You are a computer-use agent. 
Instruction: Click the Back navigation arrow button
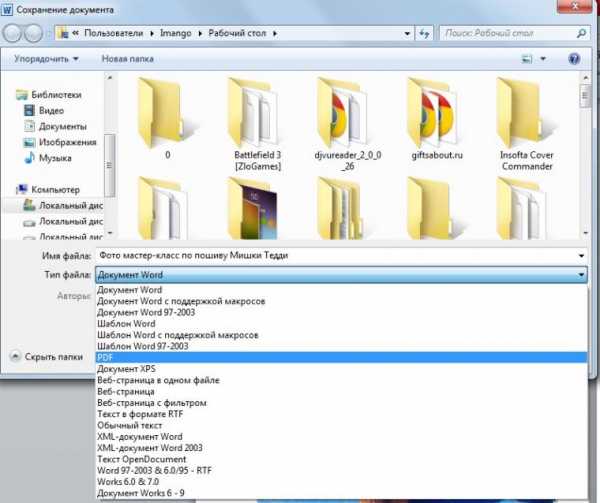coord(11,33)
